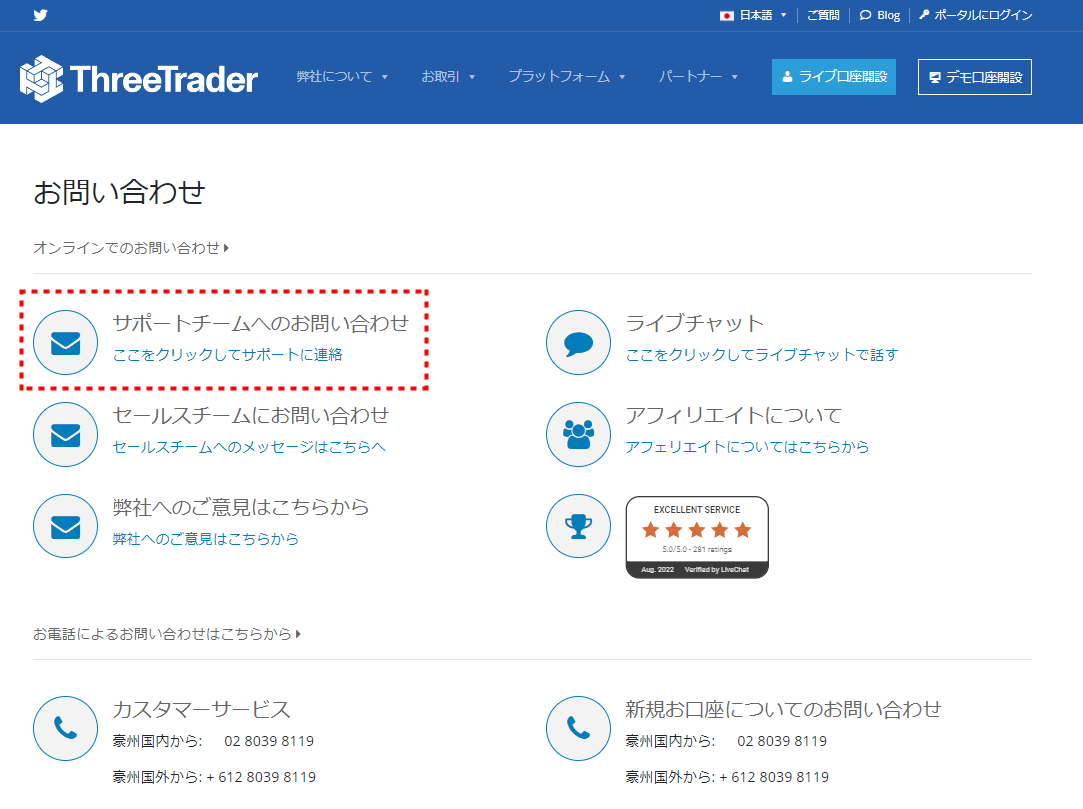Click アフェリエイトについてはこちらから link
The image size is (1083, 809).
[747, 447]
